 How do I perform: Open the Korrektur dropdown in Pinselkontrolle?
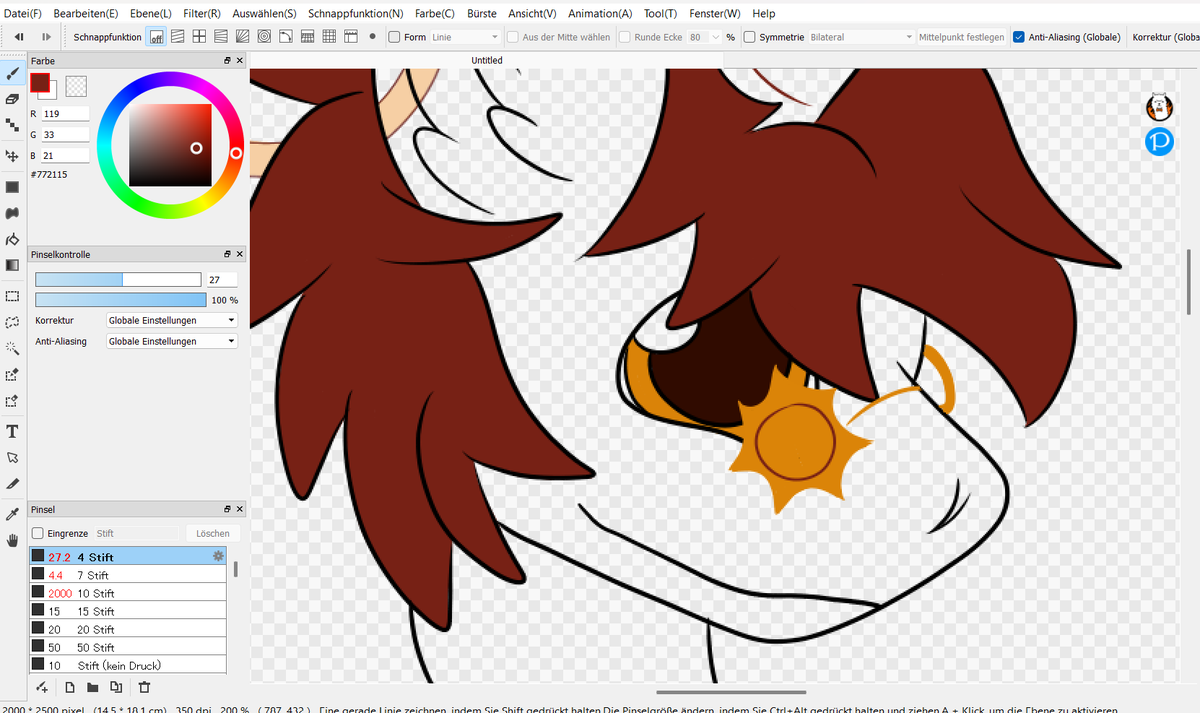pos(172,320)
